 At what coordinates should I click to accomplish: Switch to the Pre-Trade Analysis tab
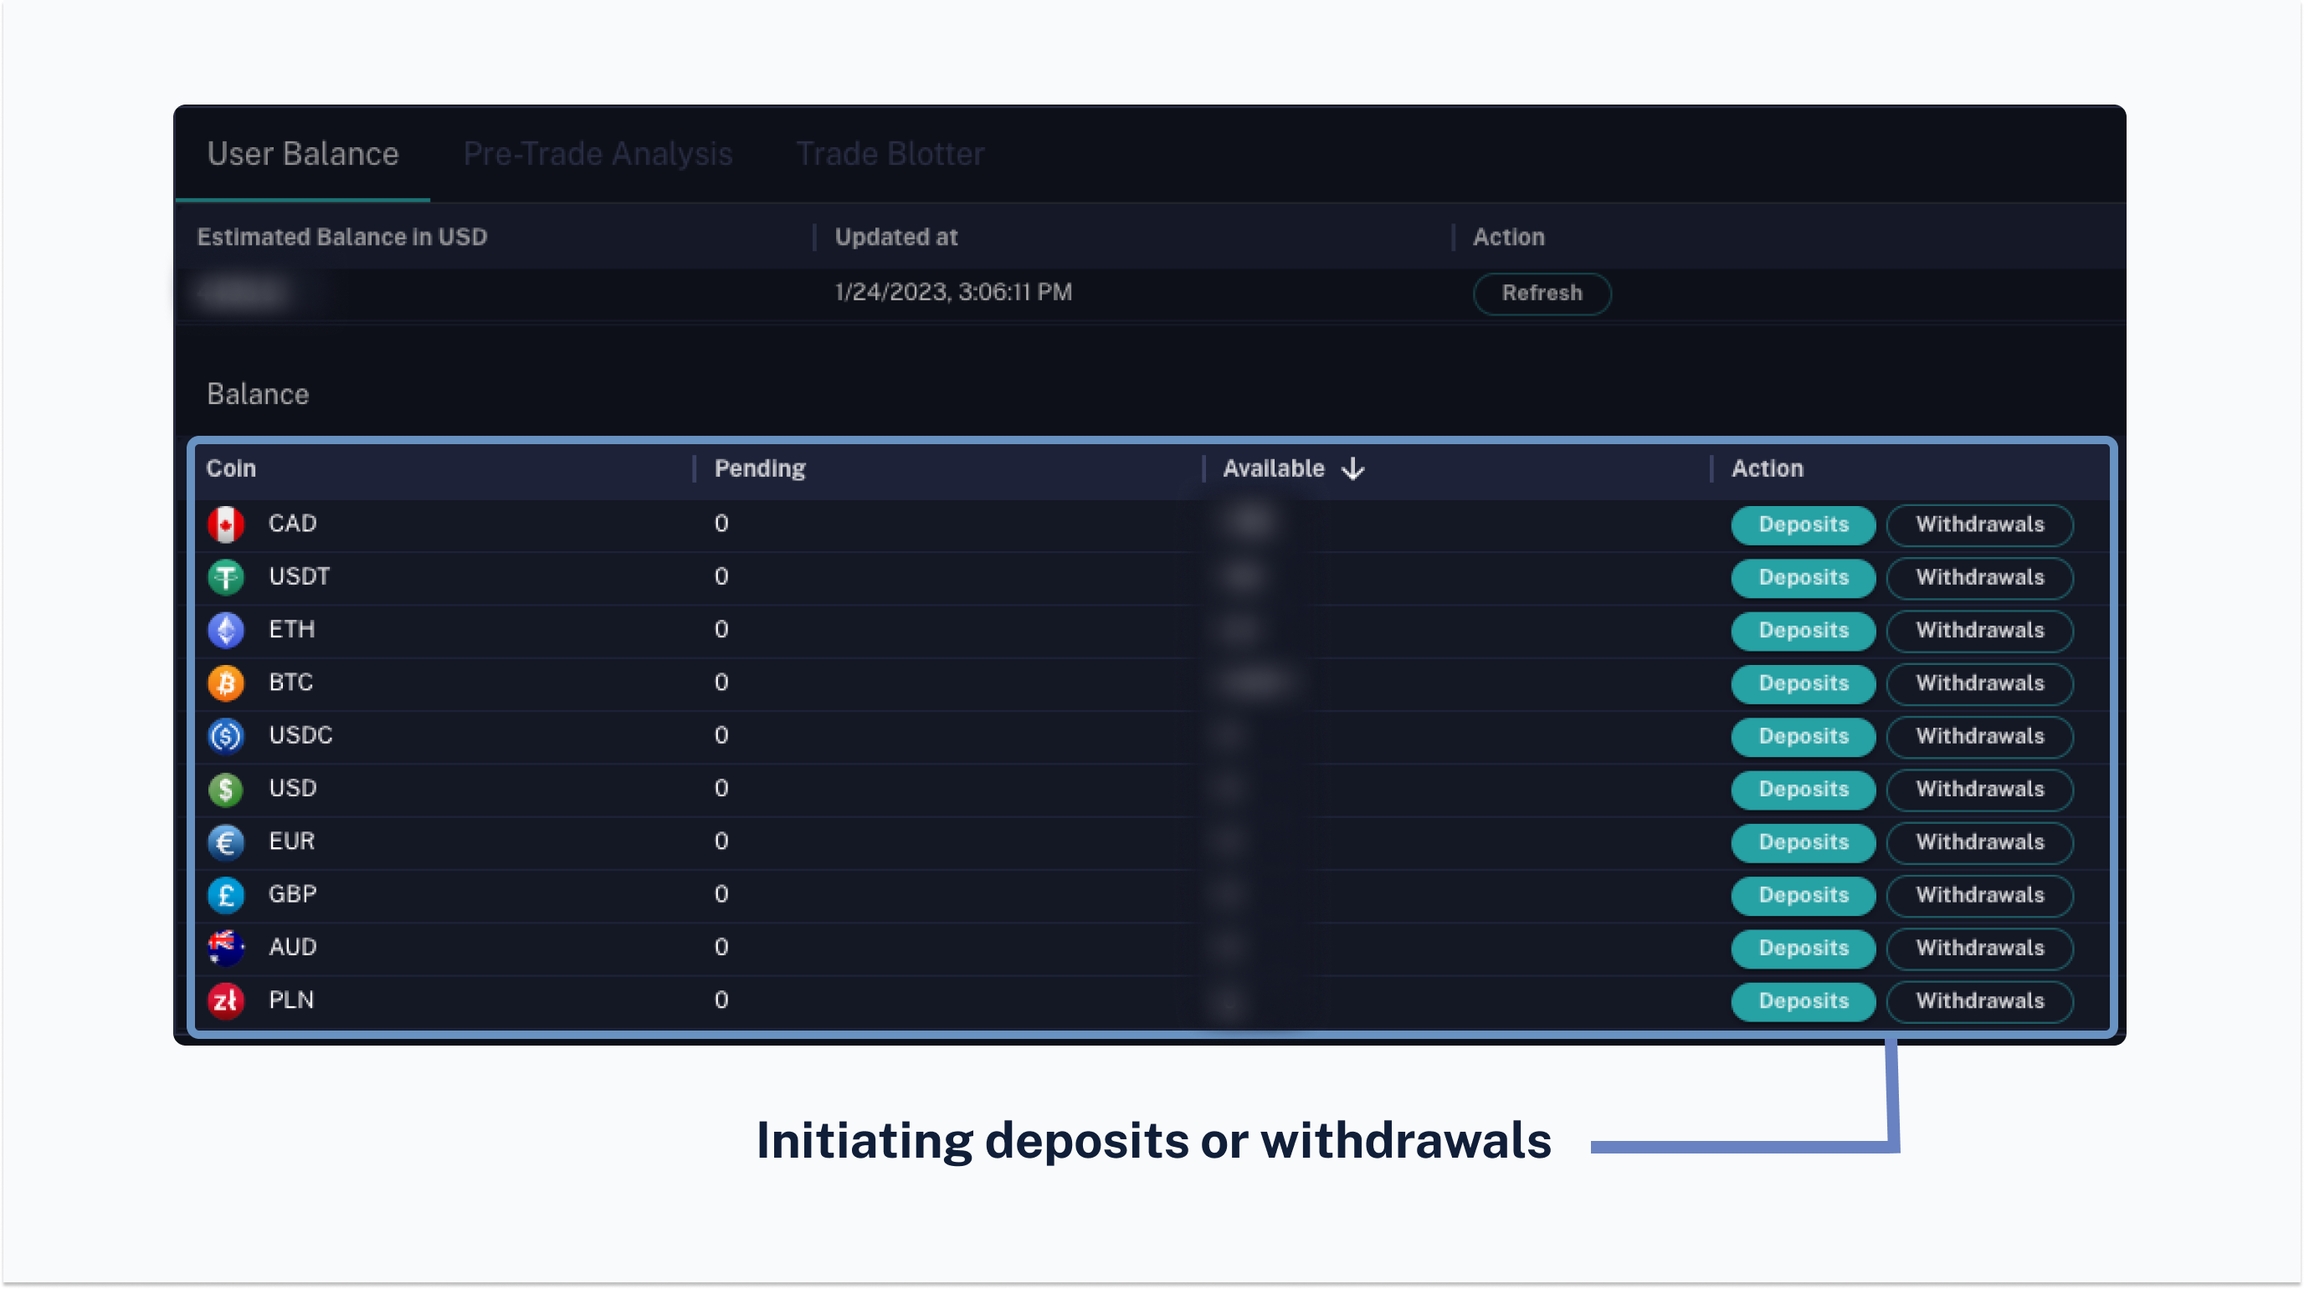click(597, 154)
